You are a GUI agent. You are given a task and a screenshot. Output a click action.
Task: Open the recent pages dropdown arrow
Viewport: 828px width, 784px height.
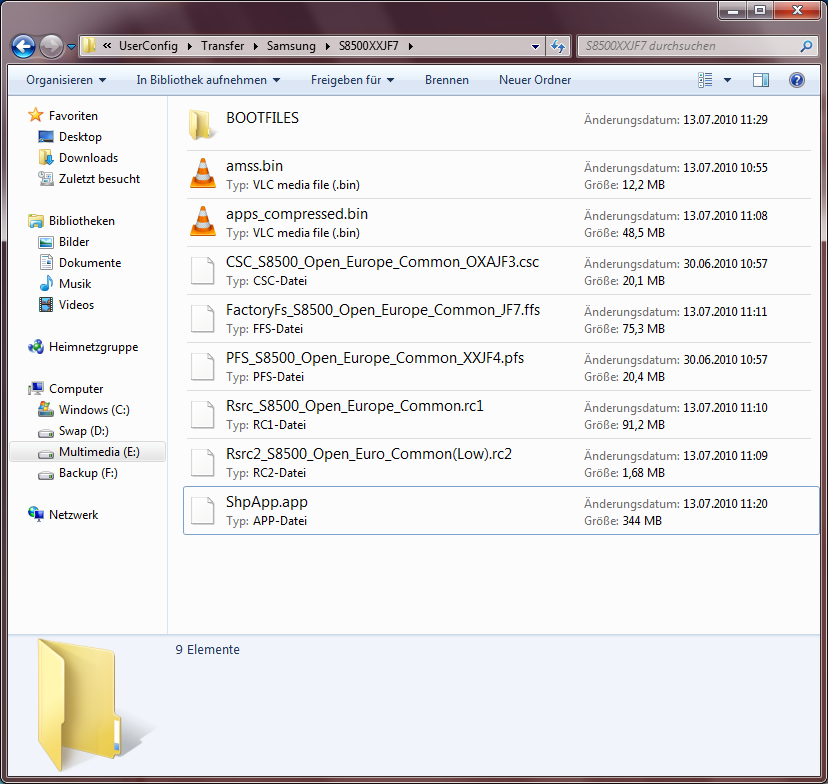(71, 47)
